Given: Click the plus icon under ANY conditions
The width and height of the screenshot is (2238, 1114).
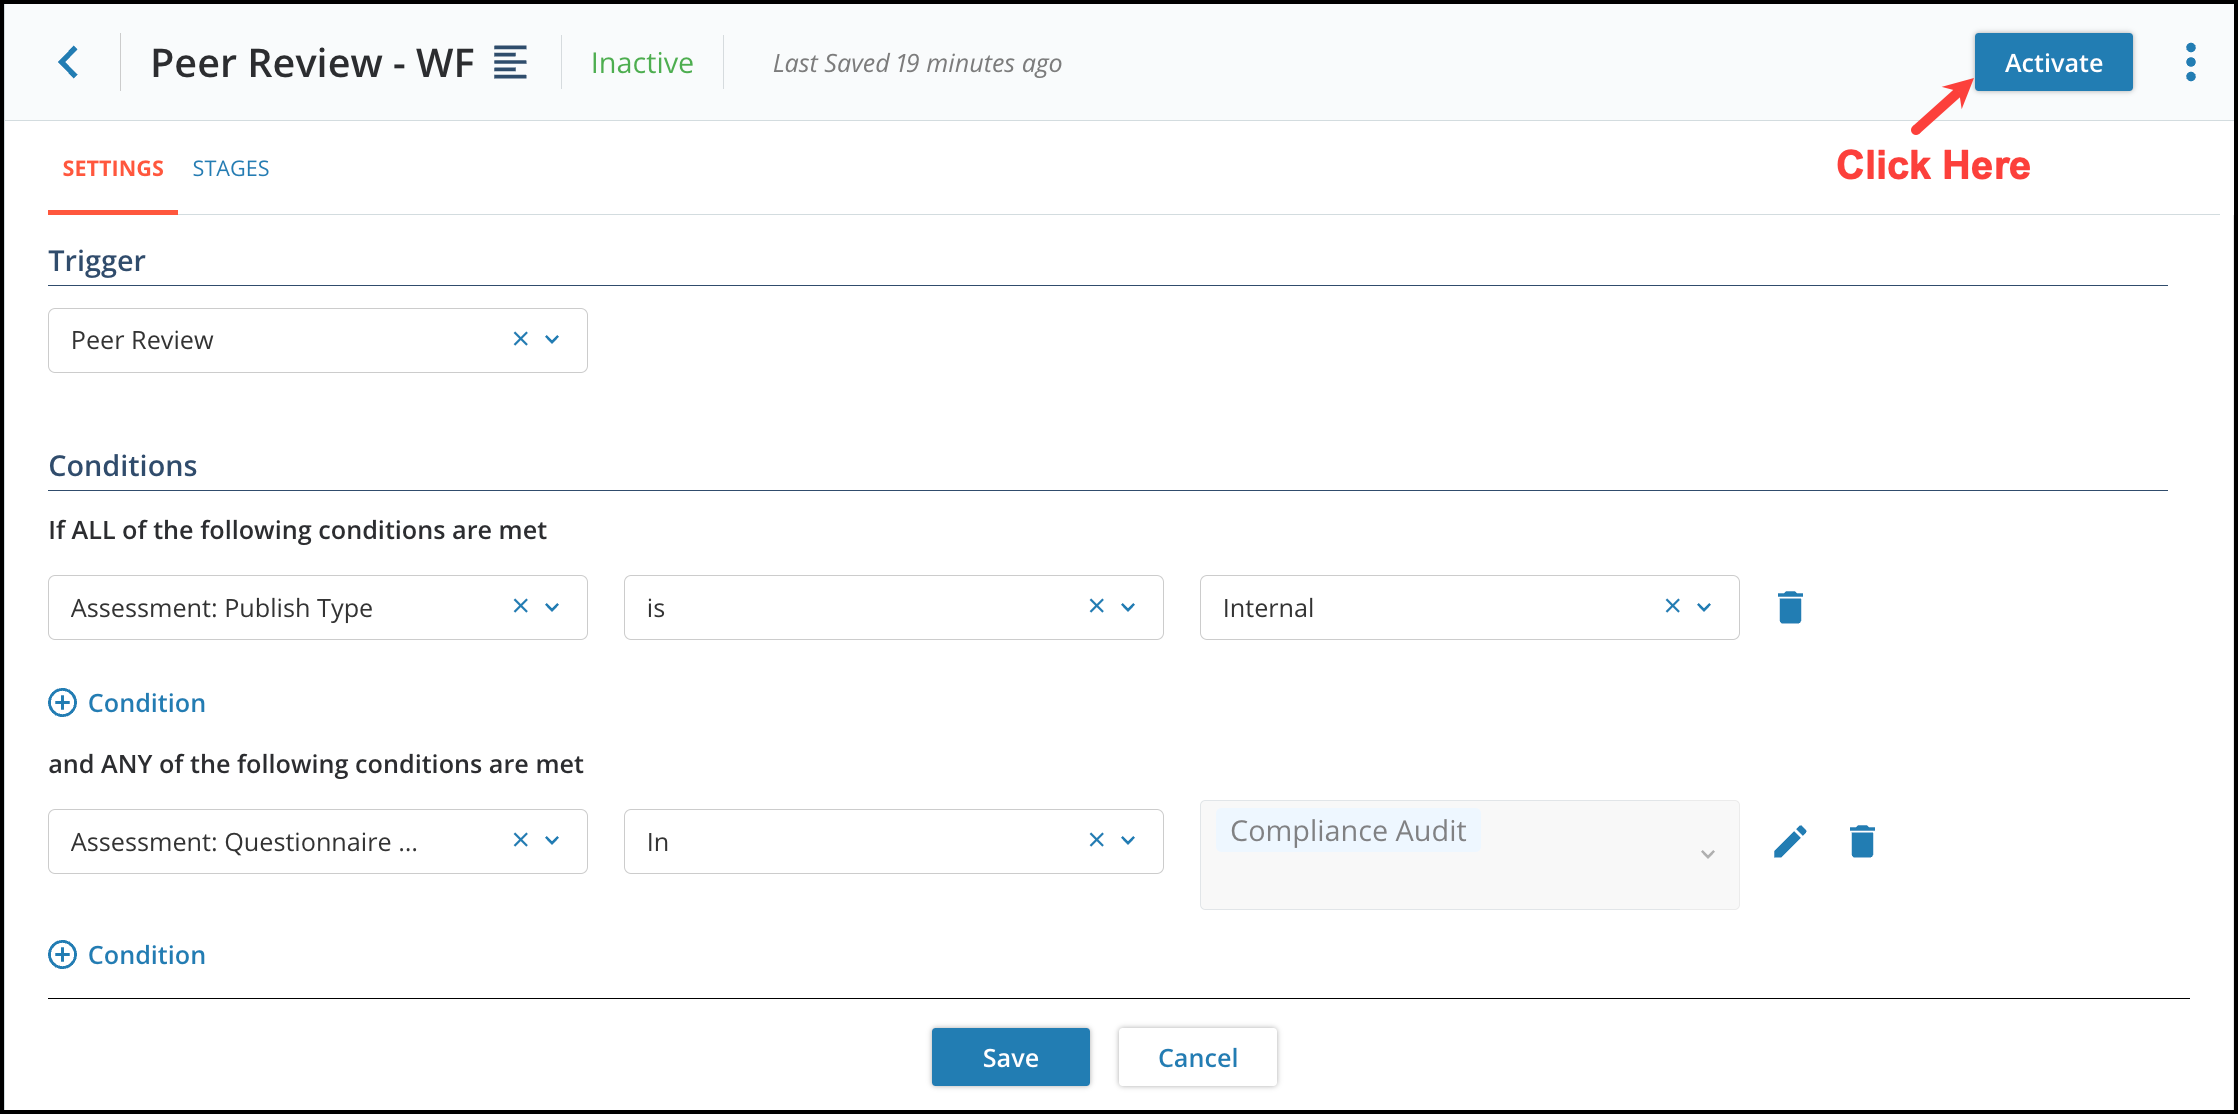Looking at the screenshot, I should [62, 955].
